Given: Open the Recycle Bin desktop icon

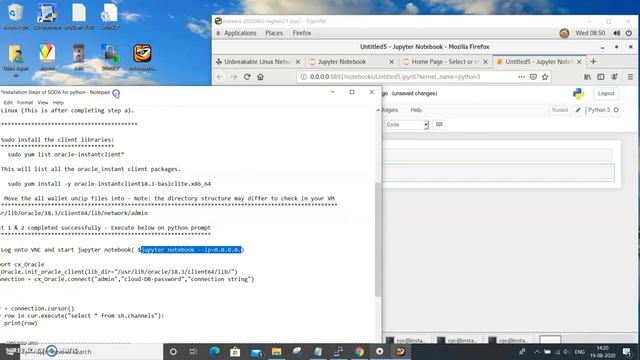Looking at the screenshot, I should 16,12.
